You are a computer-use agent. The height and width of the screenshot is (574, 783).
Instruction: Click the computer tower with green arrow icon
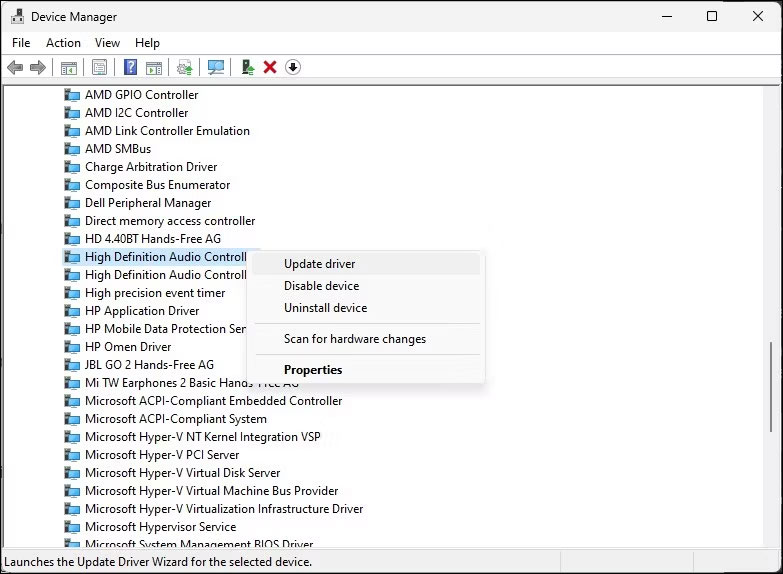pyautogui.click(x=247, y=67)
